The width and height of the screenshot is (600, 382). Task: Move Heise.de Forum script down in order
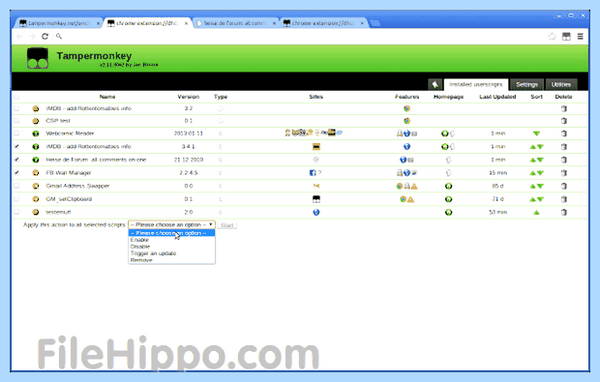pos(540,160)
